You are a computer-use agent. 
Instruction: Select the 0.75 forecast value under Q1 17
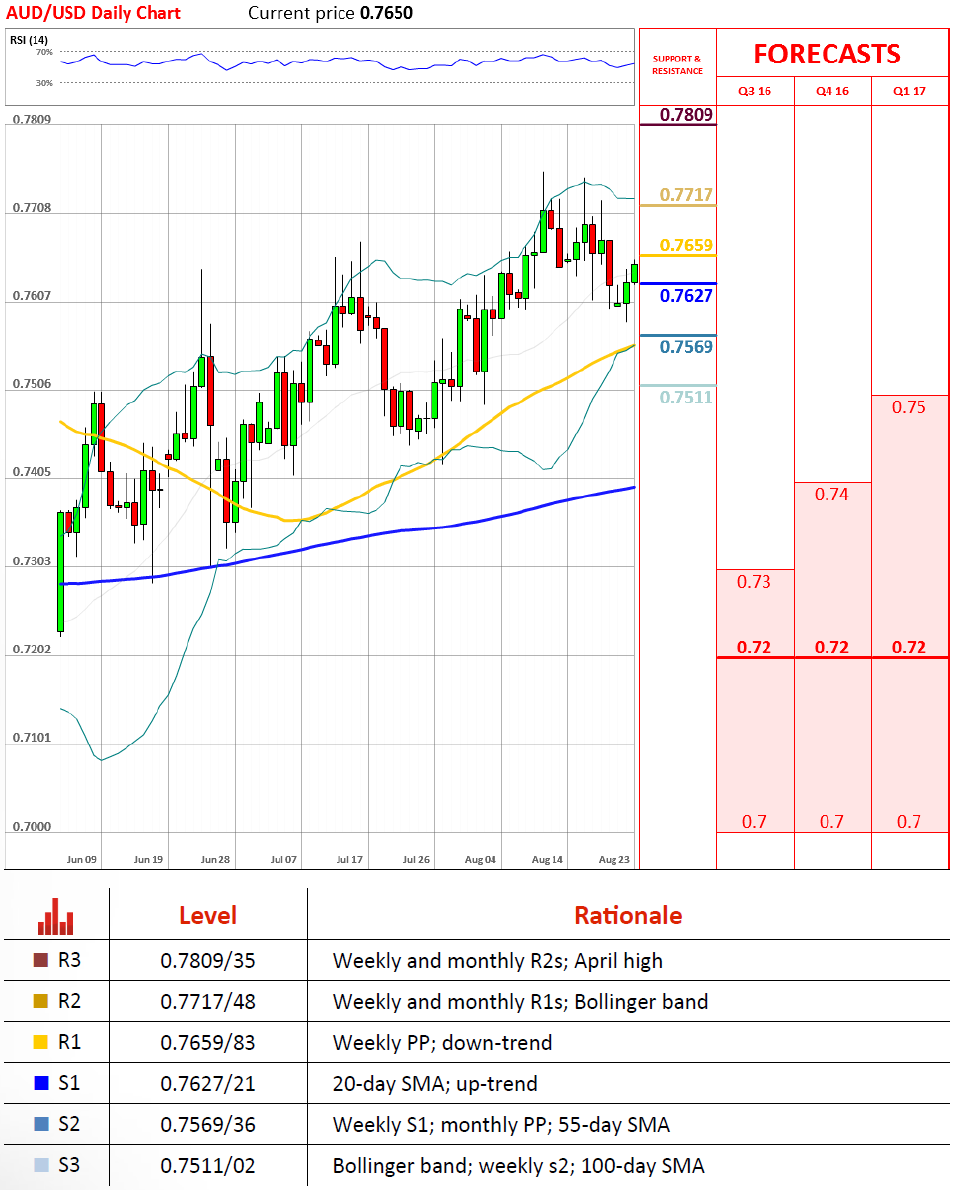(x=909, y=407)
